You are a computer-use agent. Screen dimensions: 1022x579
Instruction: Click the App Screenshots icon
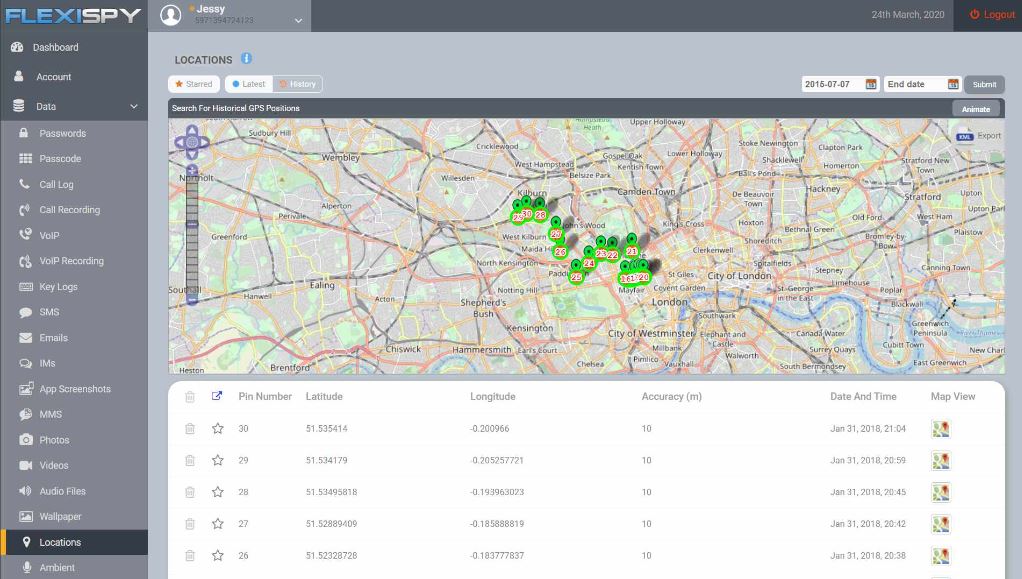pyautogui.click(x=26, y=389)
